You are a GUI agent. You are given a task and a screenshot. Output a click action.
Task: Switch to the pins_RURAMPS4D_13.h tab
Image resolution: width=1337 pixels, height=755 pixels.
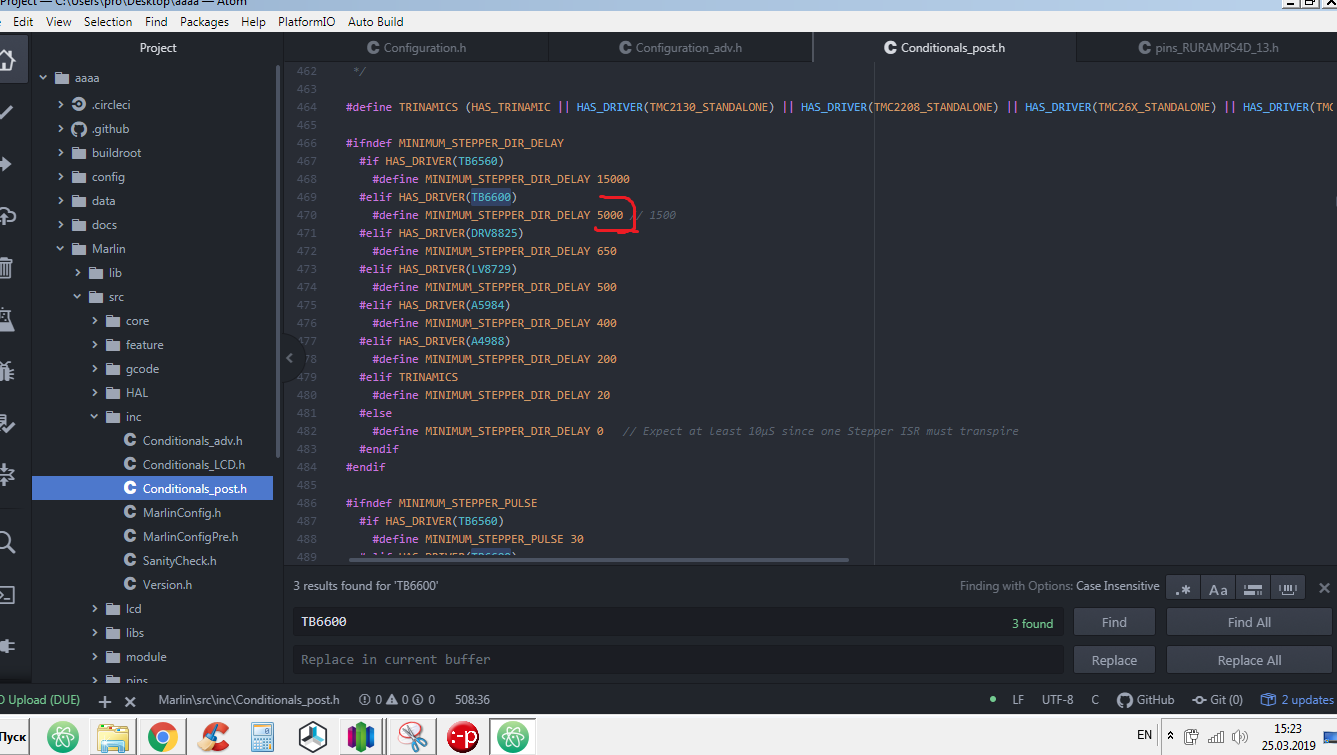[1207, 47]
